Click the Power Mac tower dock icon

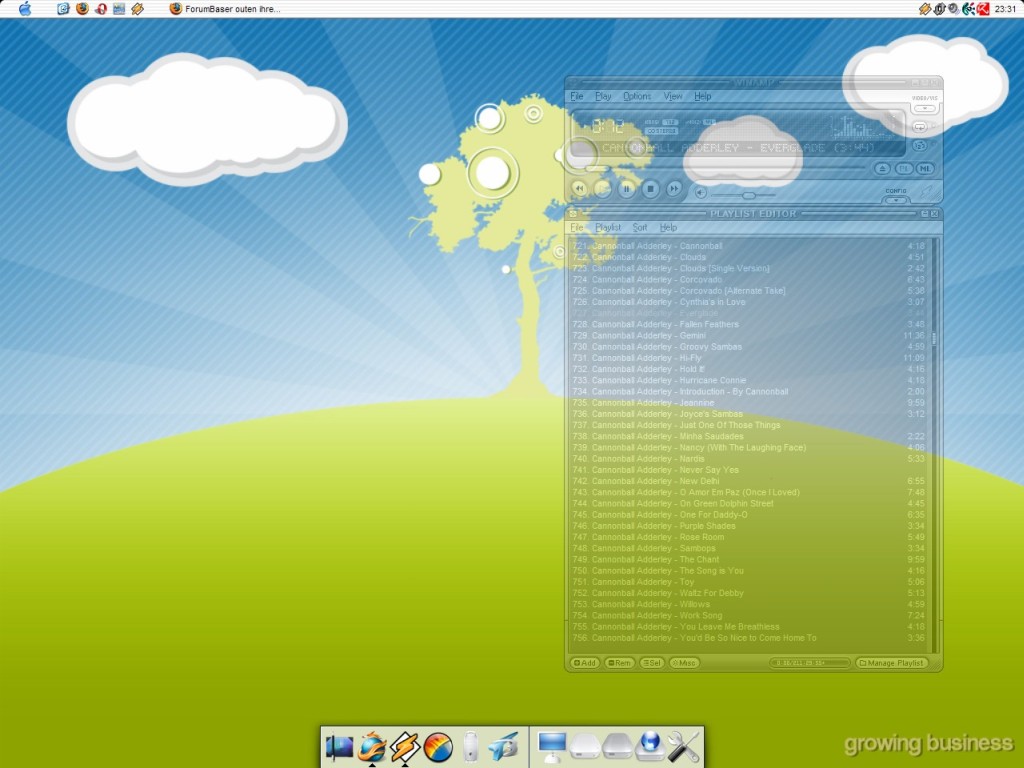(470, 746)
